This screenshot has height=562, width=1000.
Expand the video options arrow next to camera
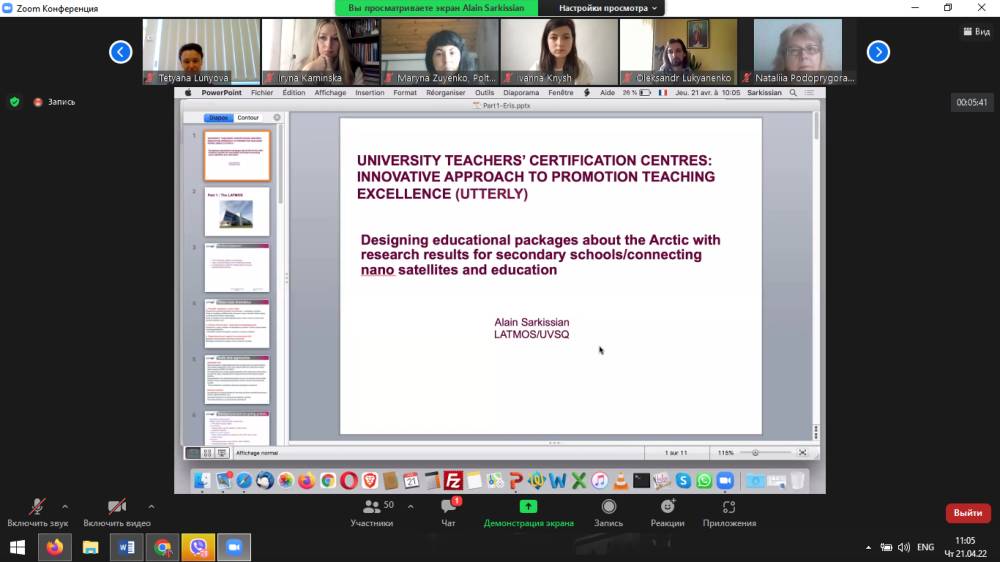[x=151, y=506]
